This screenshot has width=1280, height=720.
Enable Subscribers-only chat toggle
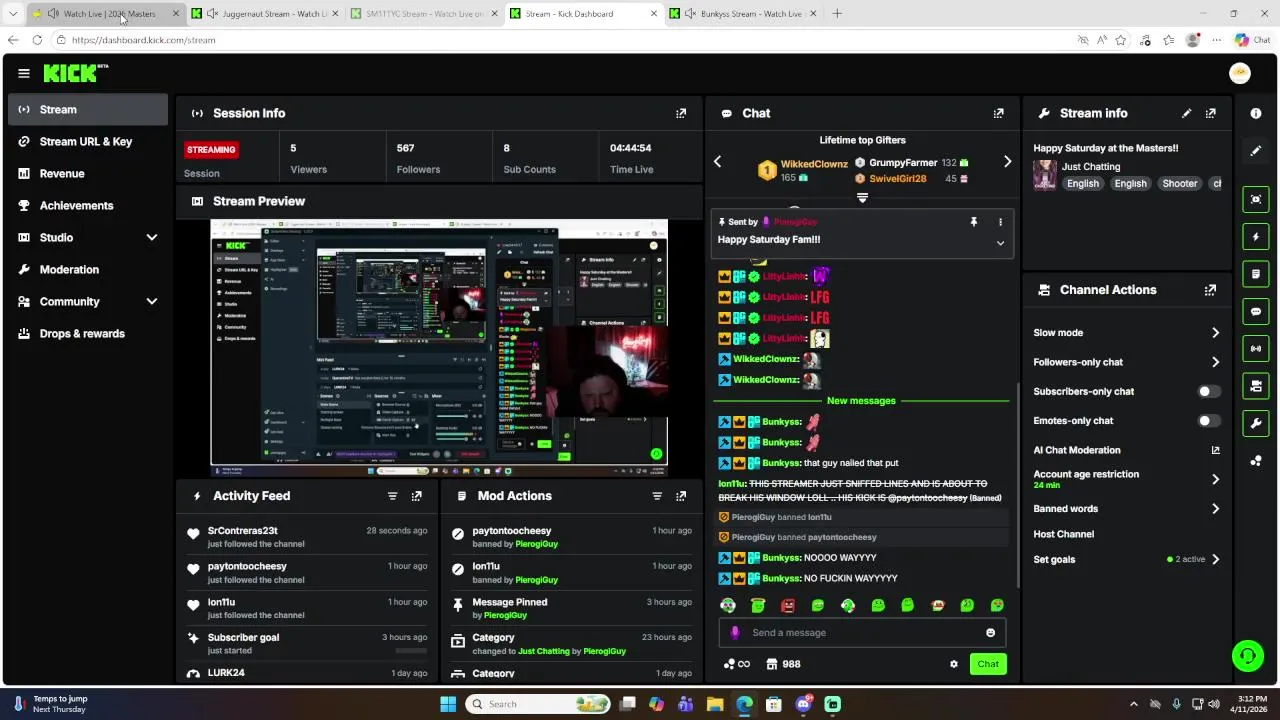[x=1209, y=391]
